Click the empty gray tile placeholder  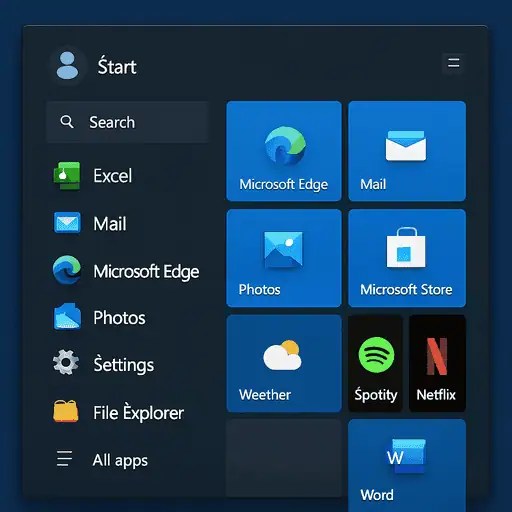coord(284,459)
